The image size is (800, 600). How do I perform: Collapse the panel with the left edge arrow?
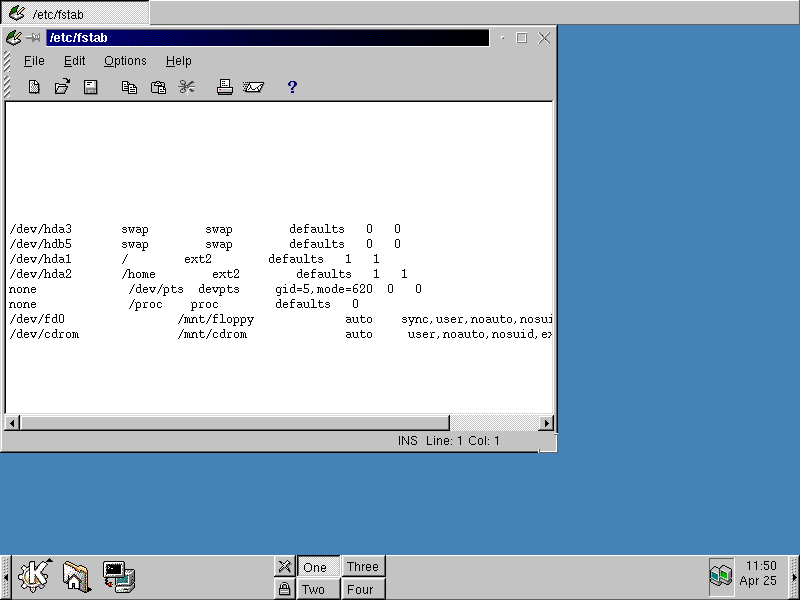point(6,576)
